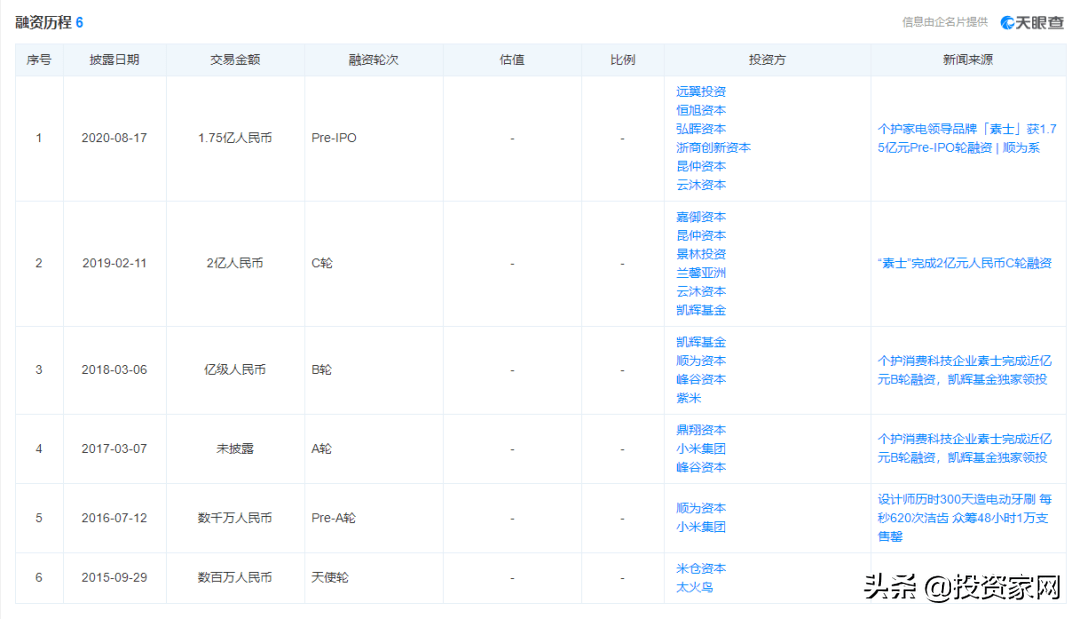1080x619 pixels.
Task: Open news link about 1.75亿元Pre-IPO轮融资
Action: 966,138
